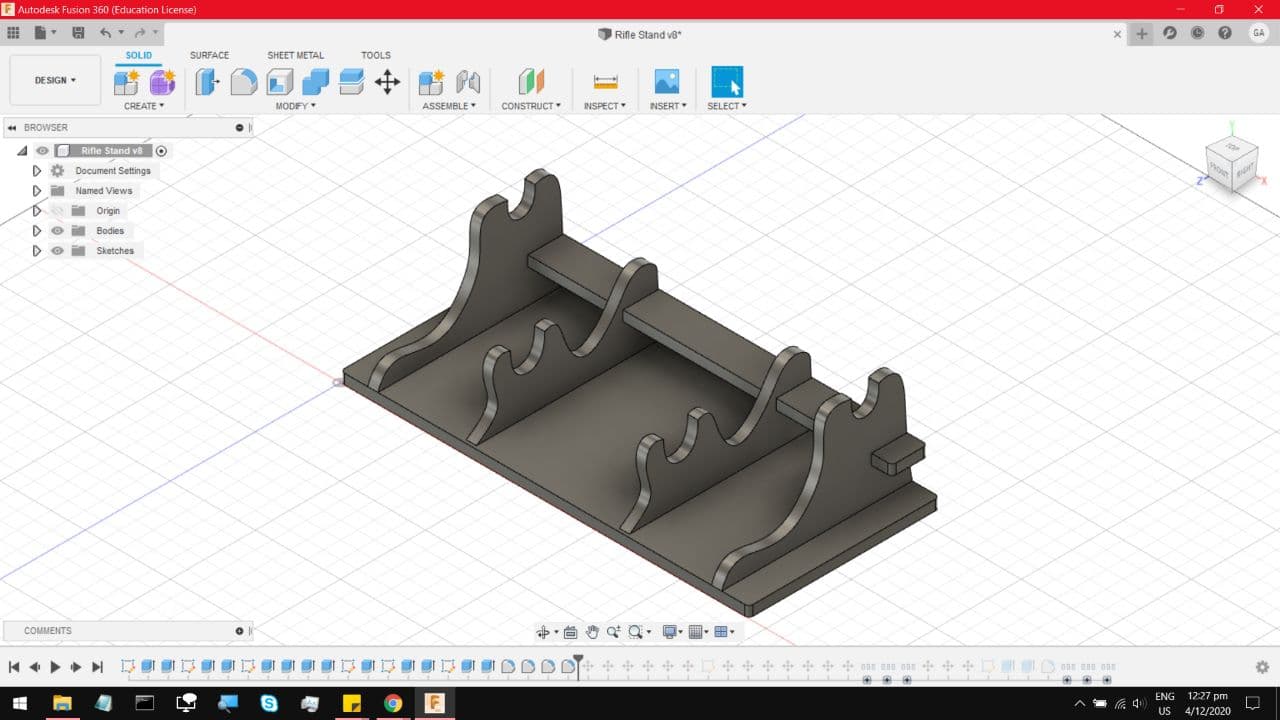Expand the Sketches node
Screen dimensions: 1280x720
pos(37,251)
